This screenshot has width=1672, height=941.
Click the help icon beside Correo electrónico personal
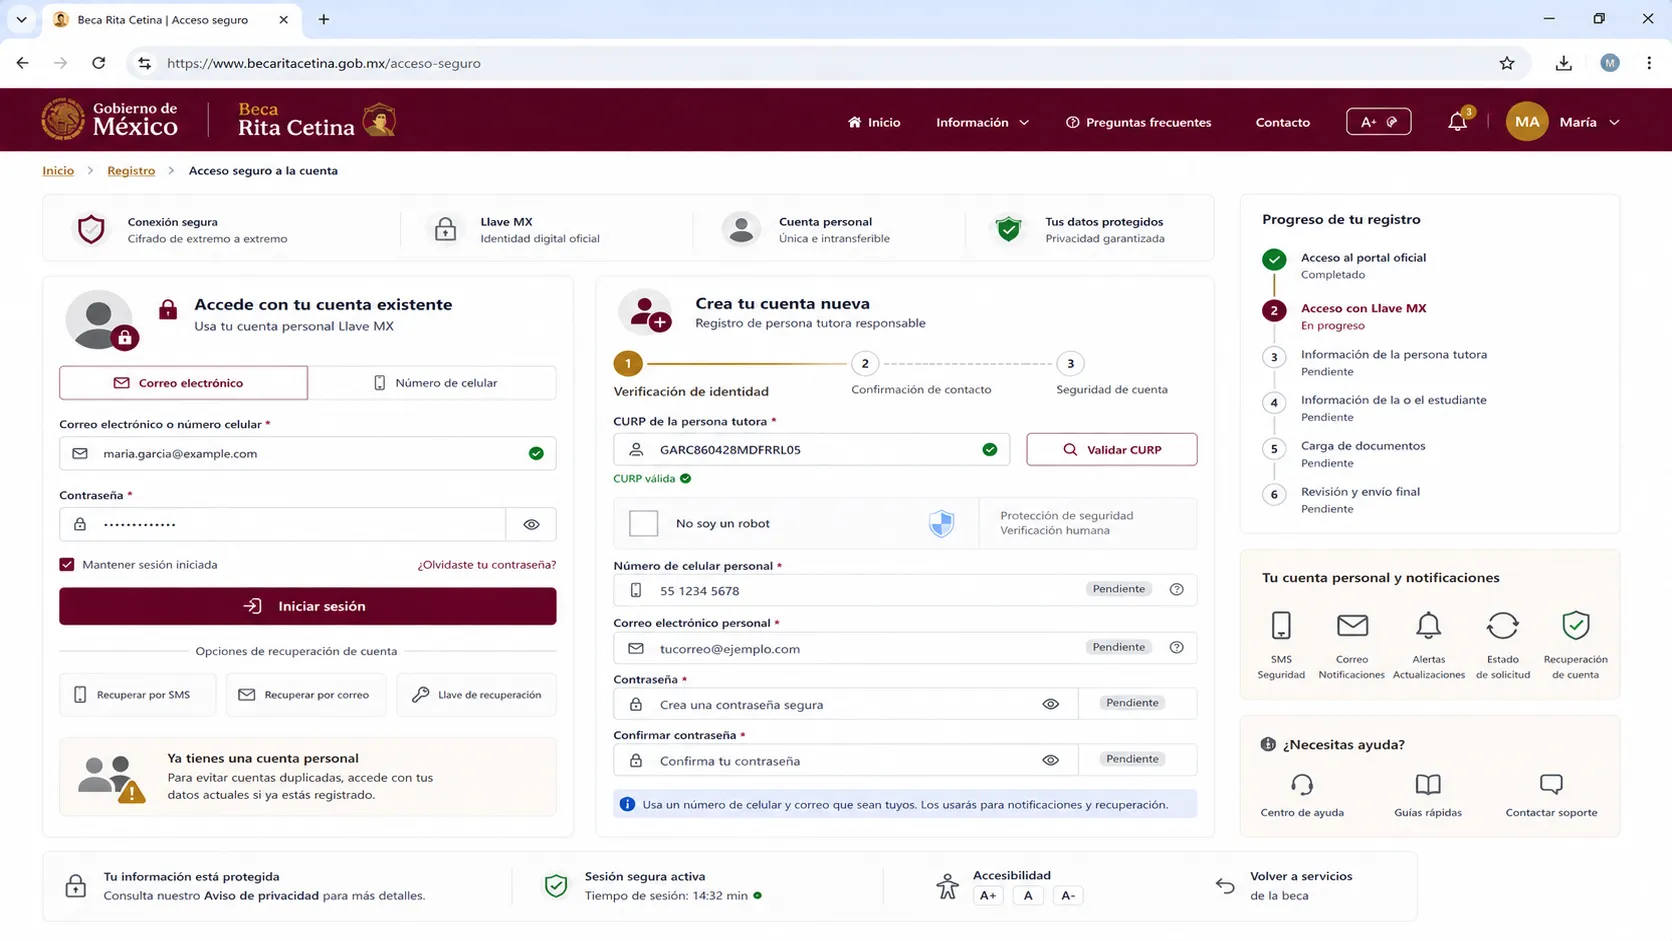(1177, 648)
